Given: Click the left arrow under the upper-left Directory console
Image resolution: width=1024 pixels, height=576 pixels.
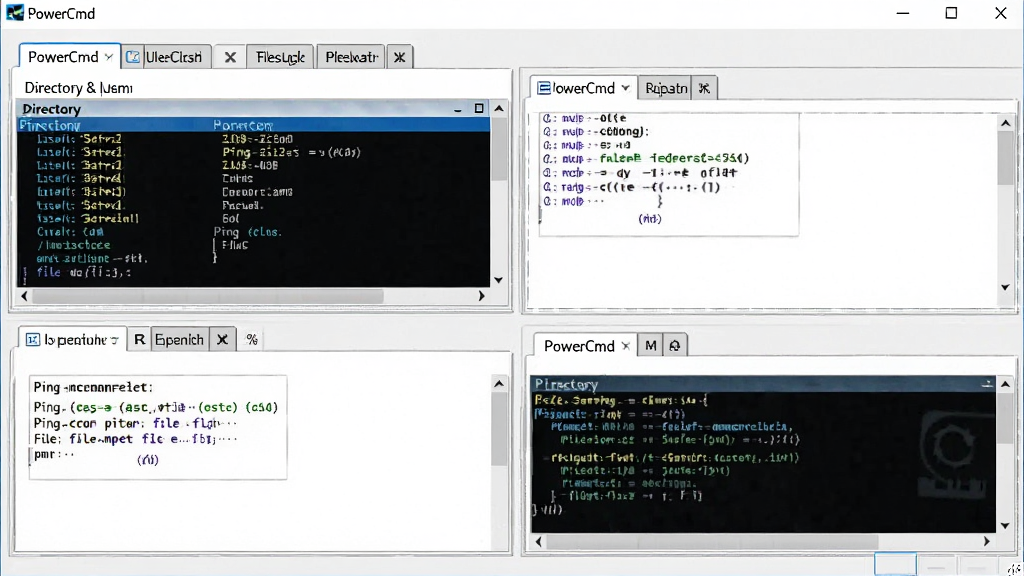Looking at the screenshot, I should (24, 296).
